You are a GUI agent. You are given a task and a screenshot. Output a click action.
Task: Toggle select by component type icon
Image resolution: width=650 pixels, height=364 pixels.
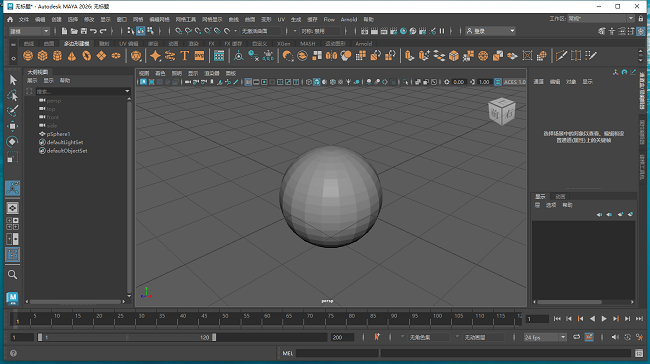(150, 31)
